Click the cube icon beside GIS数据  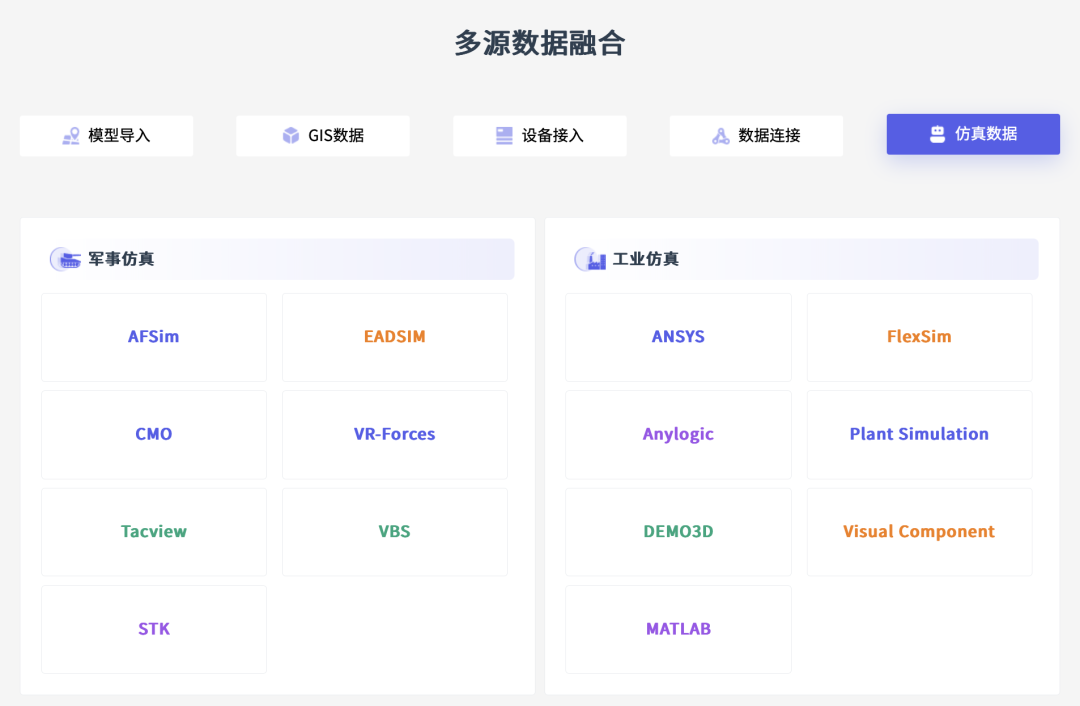291,136
